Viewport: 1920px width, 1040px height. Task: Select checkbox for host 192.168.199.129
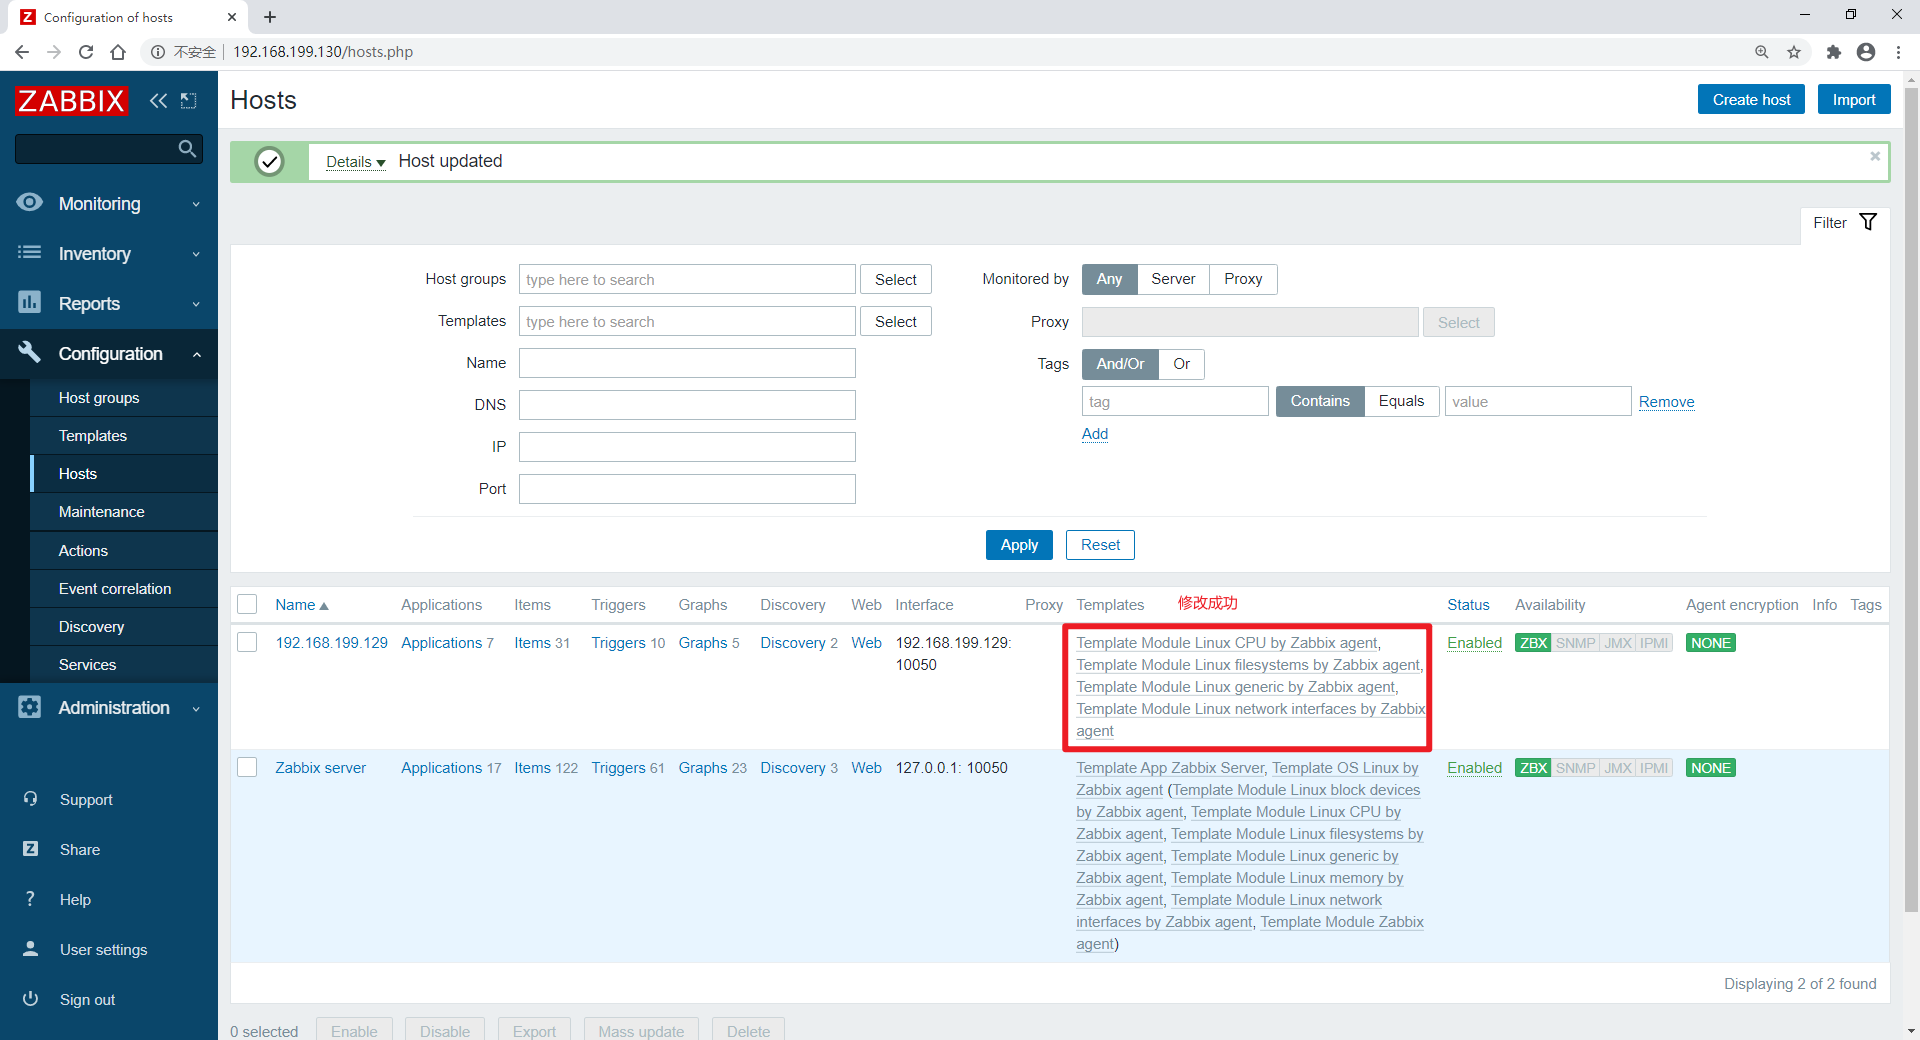(x=247, y=642)
